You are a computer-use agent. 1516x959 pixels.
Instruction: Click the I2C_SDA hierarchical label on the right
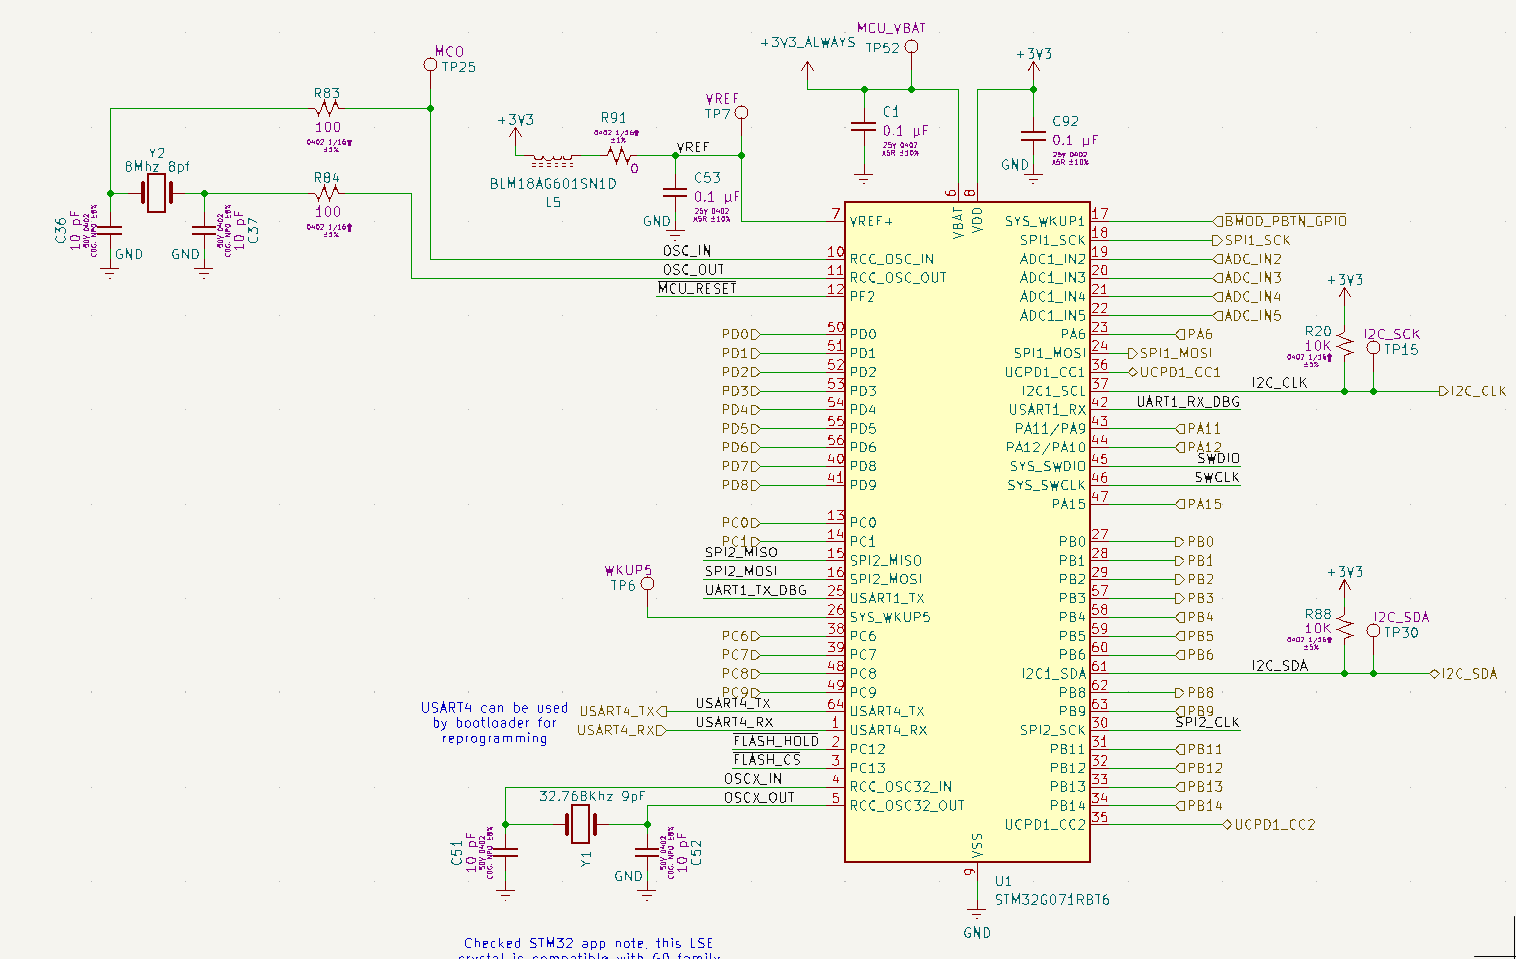pos(1465,673)
